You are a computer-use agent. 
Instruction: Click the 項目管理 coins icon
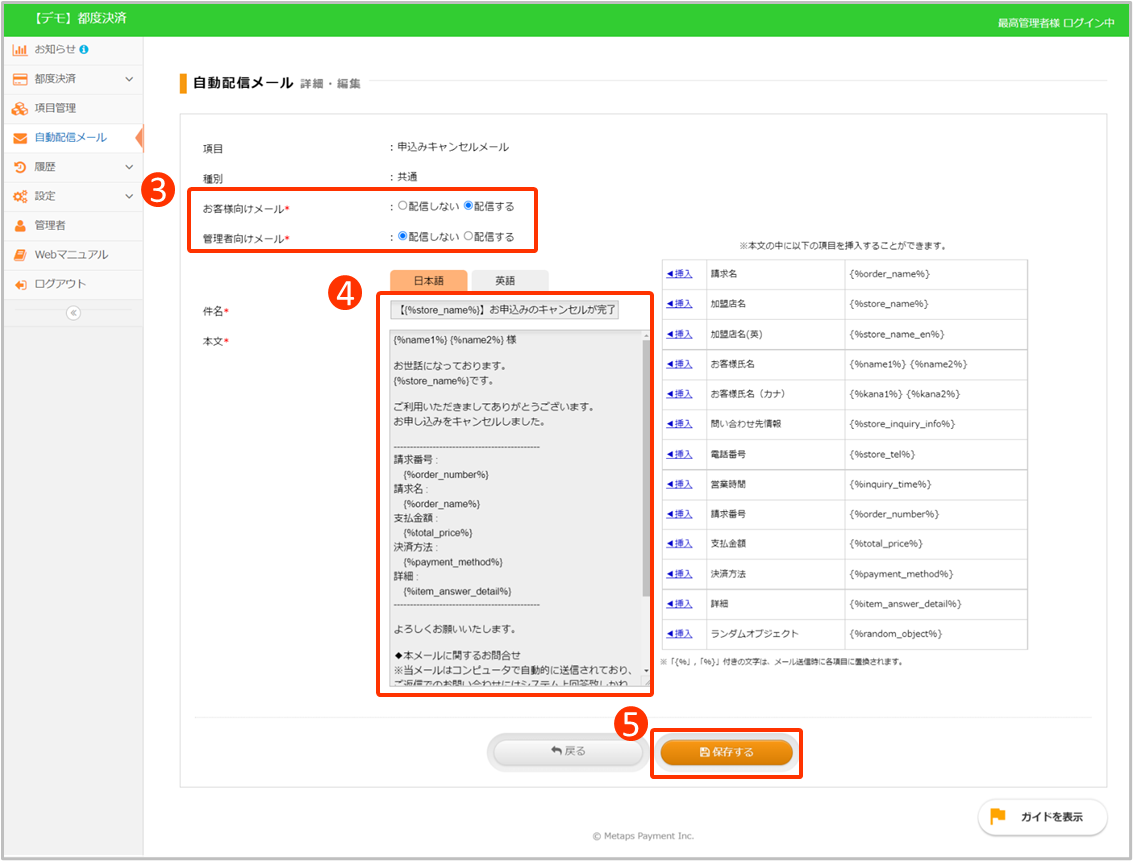[x=20, y=108]
